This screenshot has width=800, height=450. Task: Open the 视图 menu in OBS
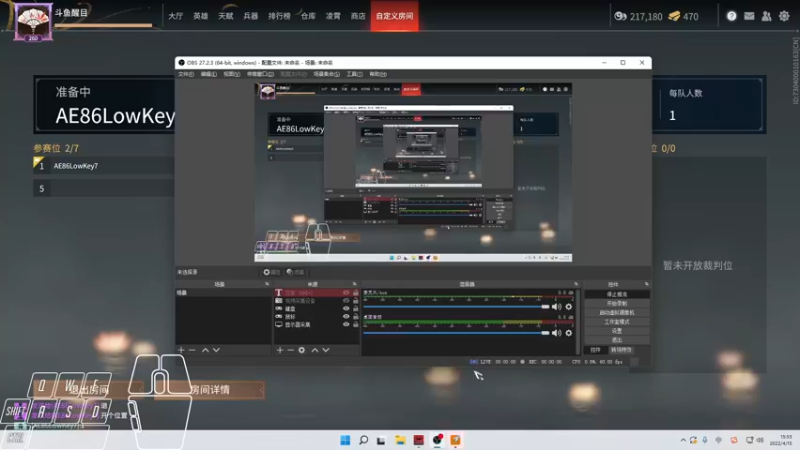coord(232,74)
